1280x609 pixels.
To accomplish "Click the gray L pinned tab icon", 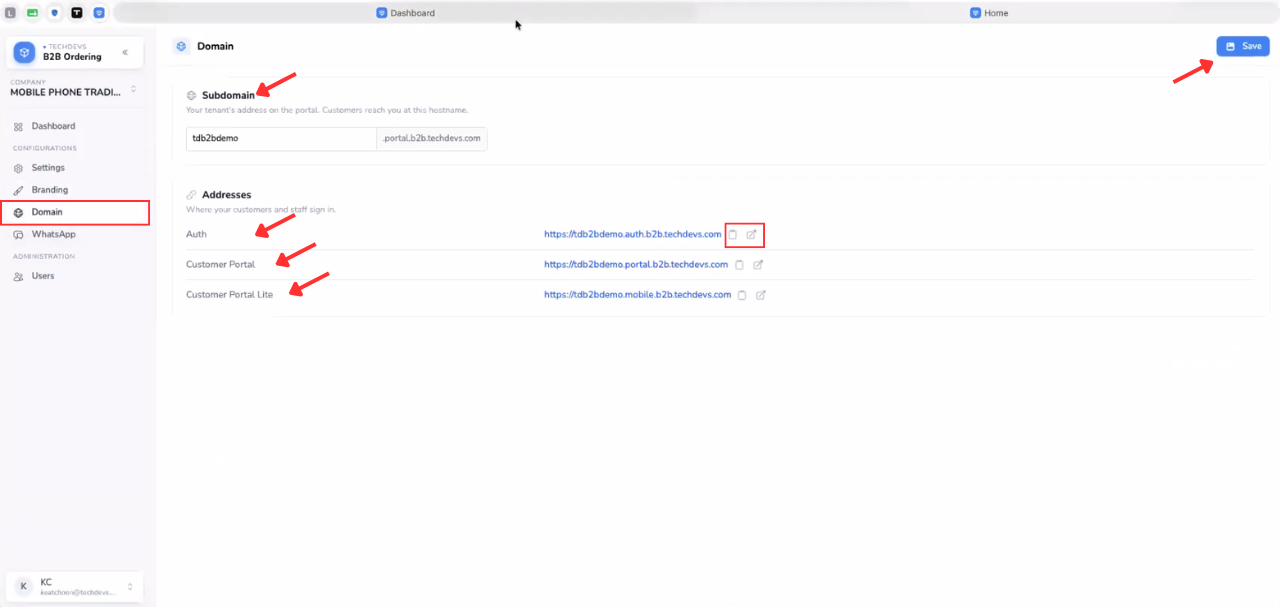I will tap(11, 13).
